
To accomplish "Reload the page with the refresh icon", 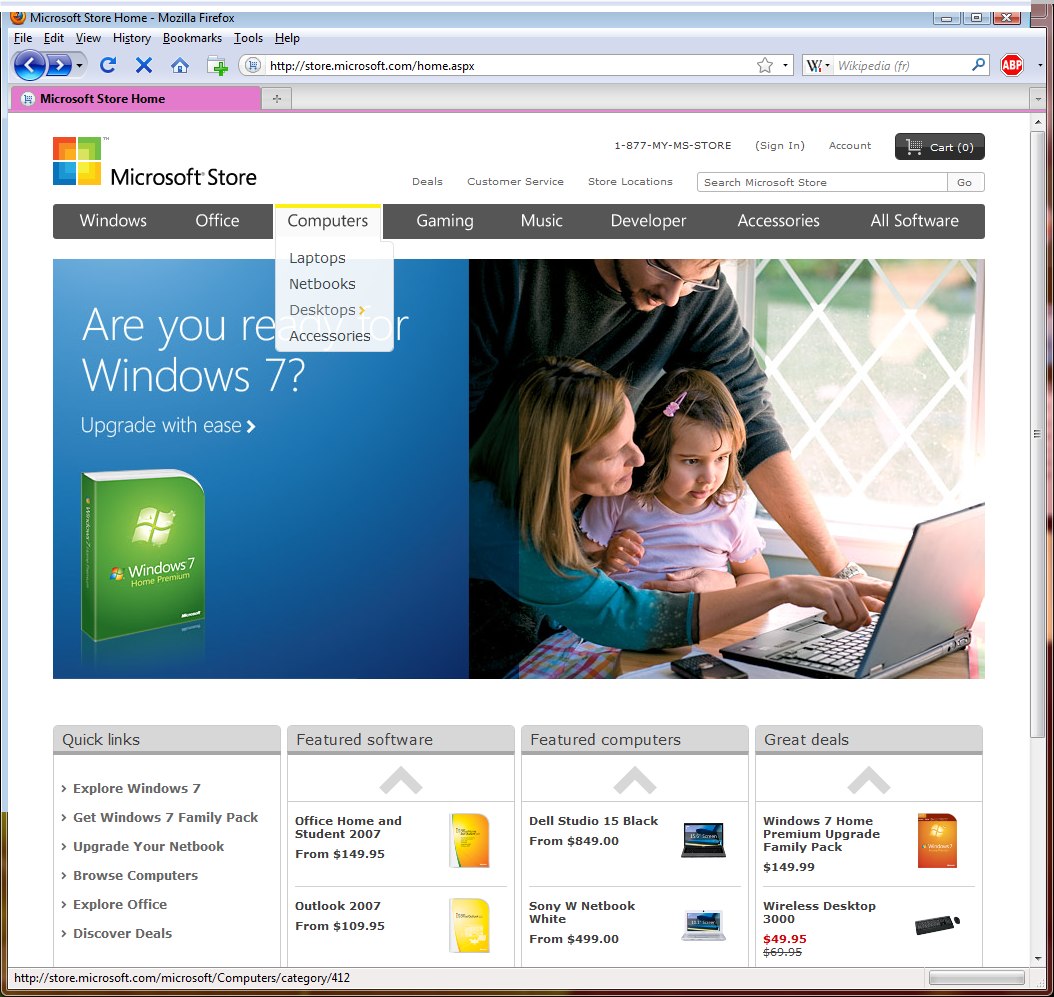I will coord(108,65).
